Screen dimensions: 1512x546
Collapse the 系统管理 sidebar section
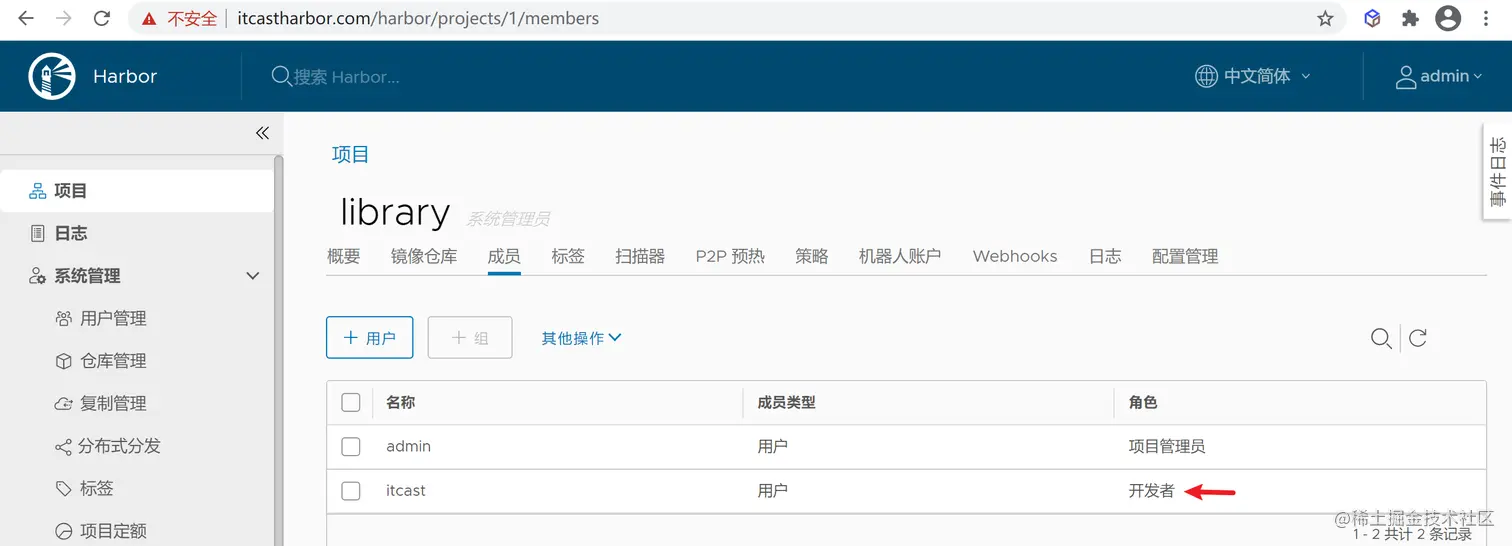tap(253, 276)
